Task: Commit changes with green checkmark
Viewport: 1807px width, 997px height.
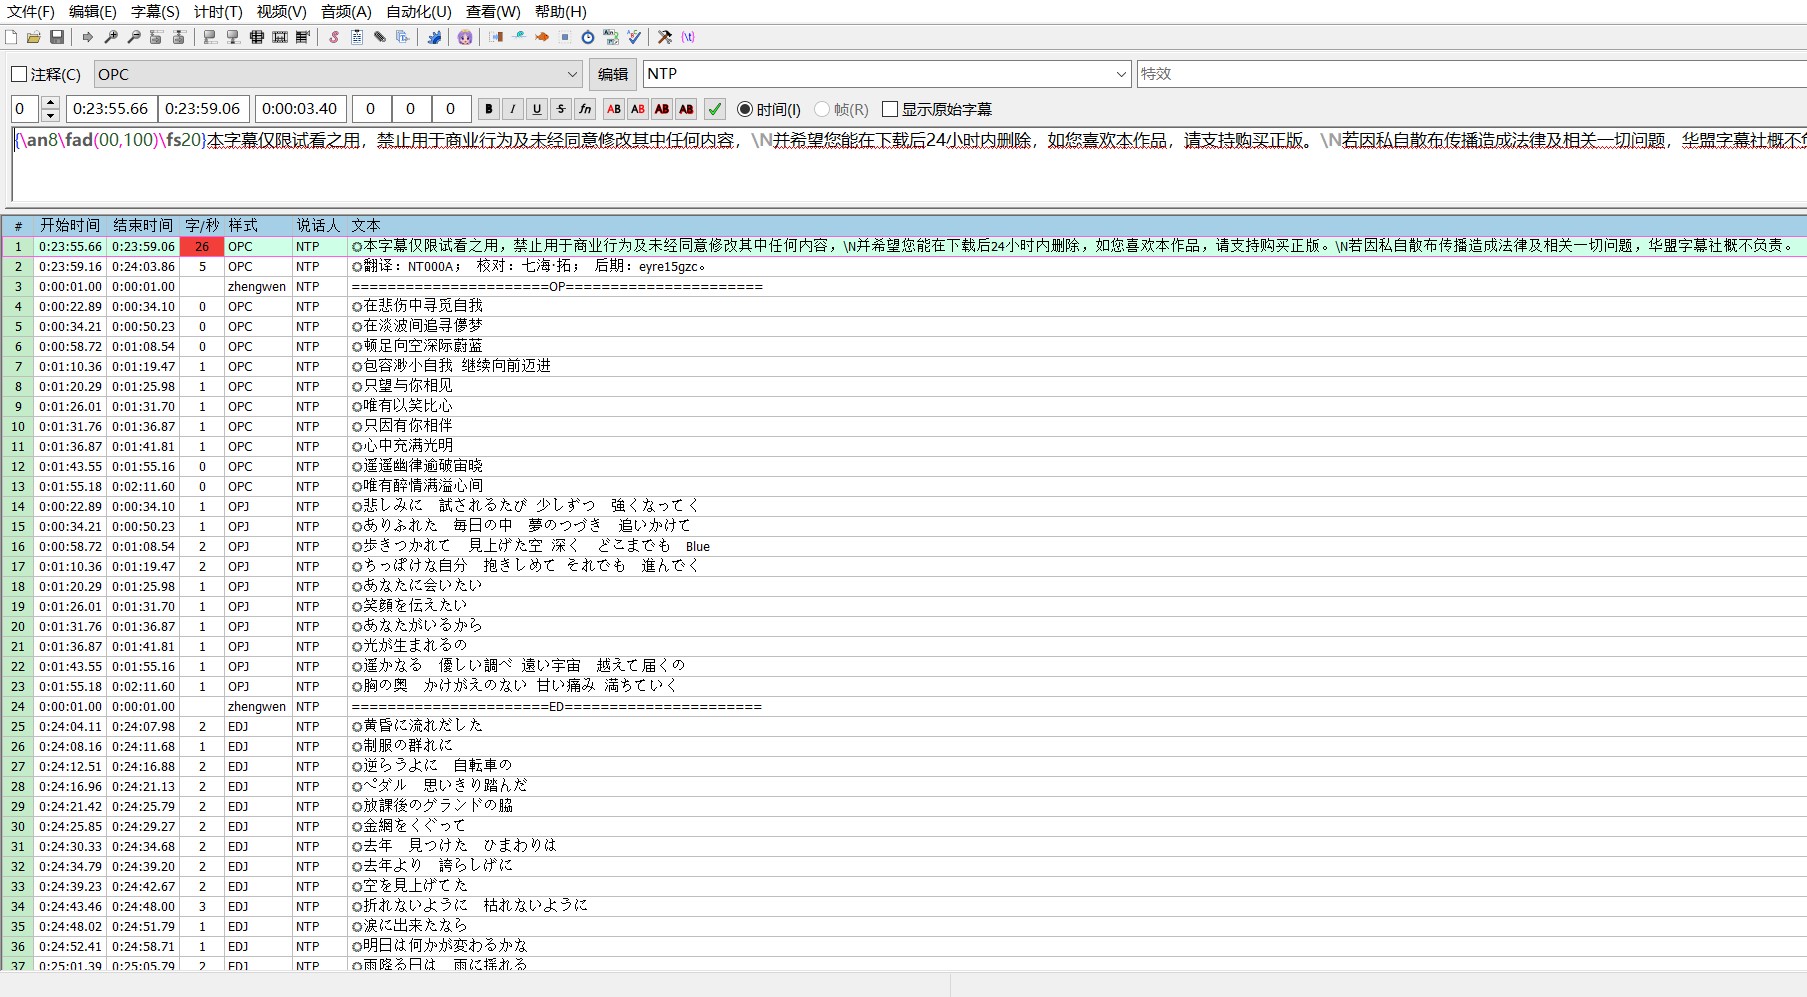Action: tap(715, 109)
